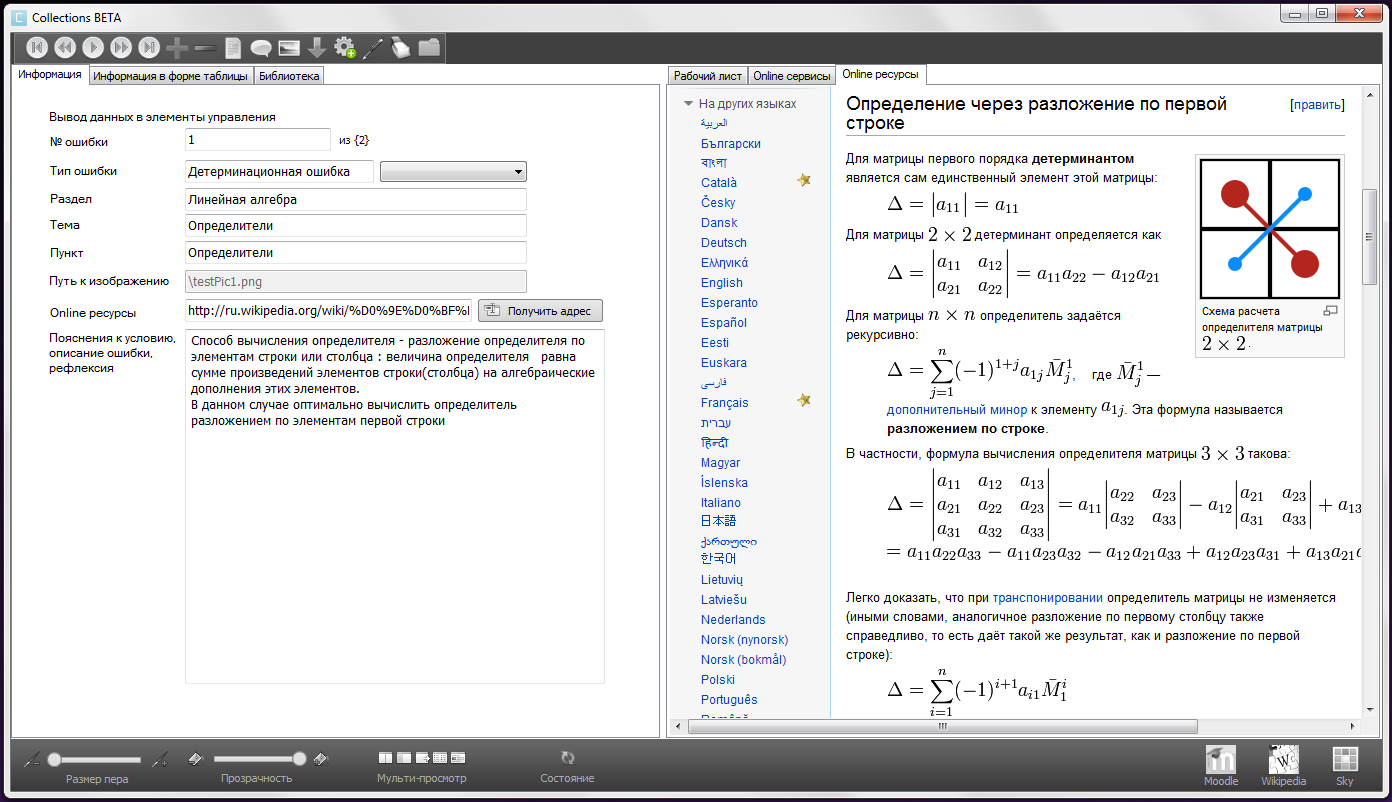1392x802 pixels.
Task: Choose the Italiano language link
Action: coord(721,503)
